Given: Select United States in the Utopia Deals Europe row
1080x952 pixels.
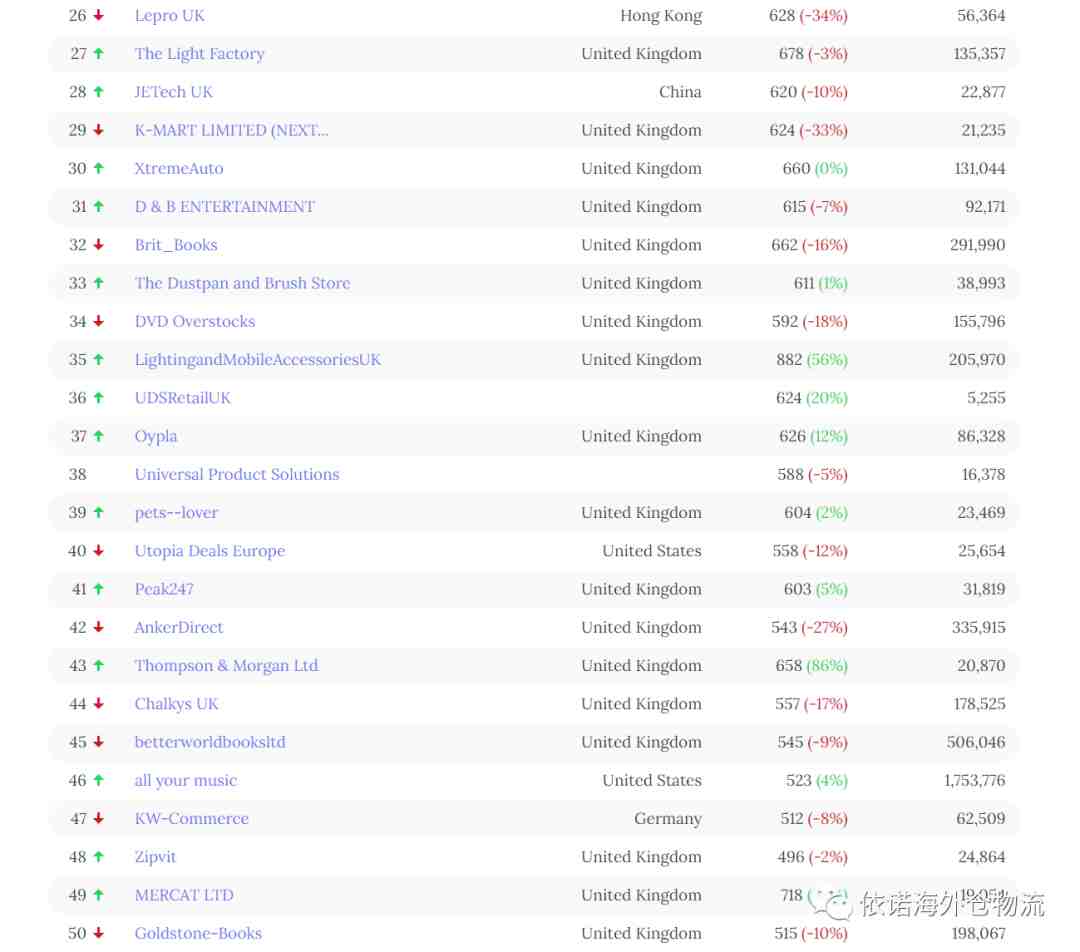Looking at the screenshot, I should pos(652,551).
